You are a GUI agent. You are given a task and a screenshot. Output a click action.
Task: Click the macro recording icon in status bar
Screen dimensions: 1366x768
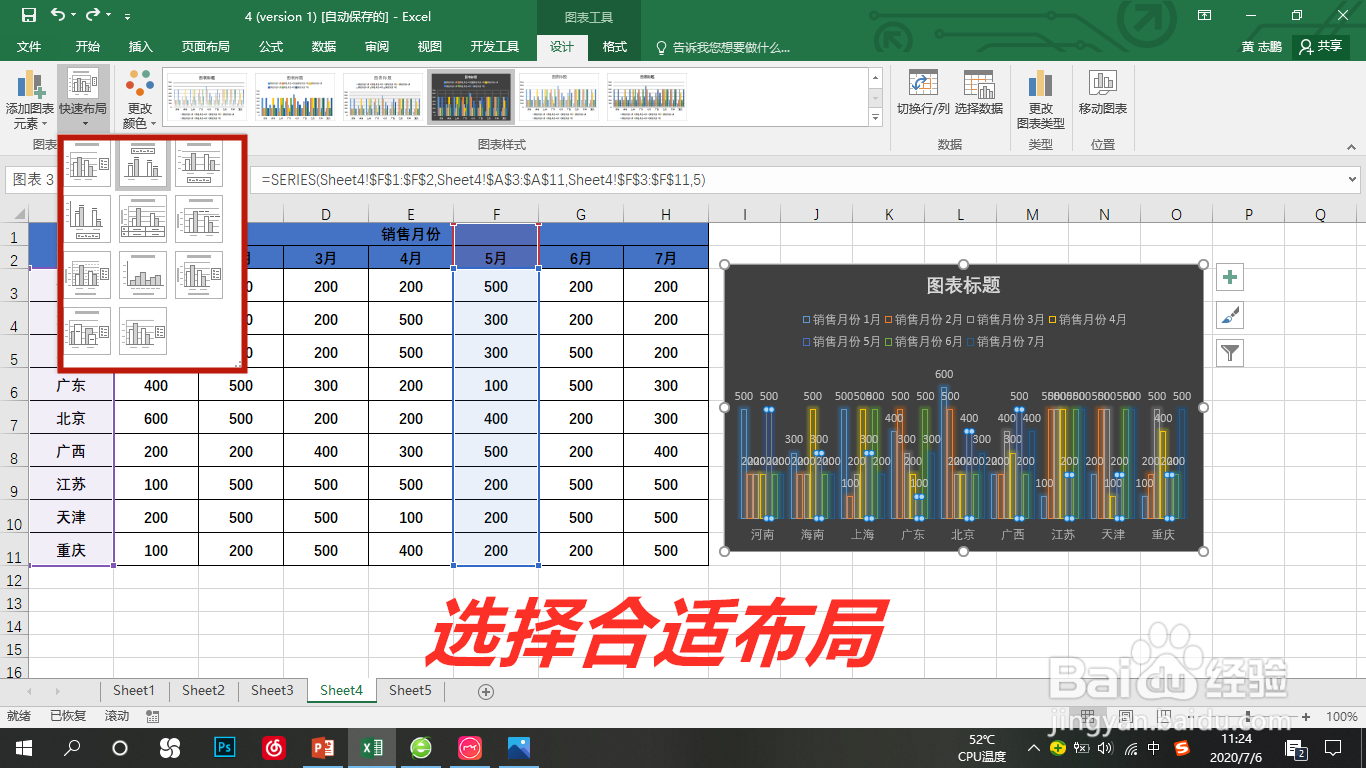[x=153, y=716]
